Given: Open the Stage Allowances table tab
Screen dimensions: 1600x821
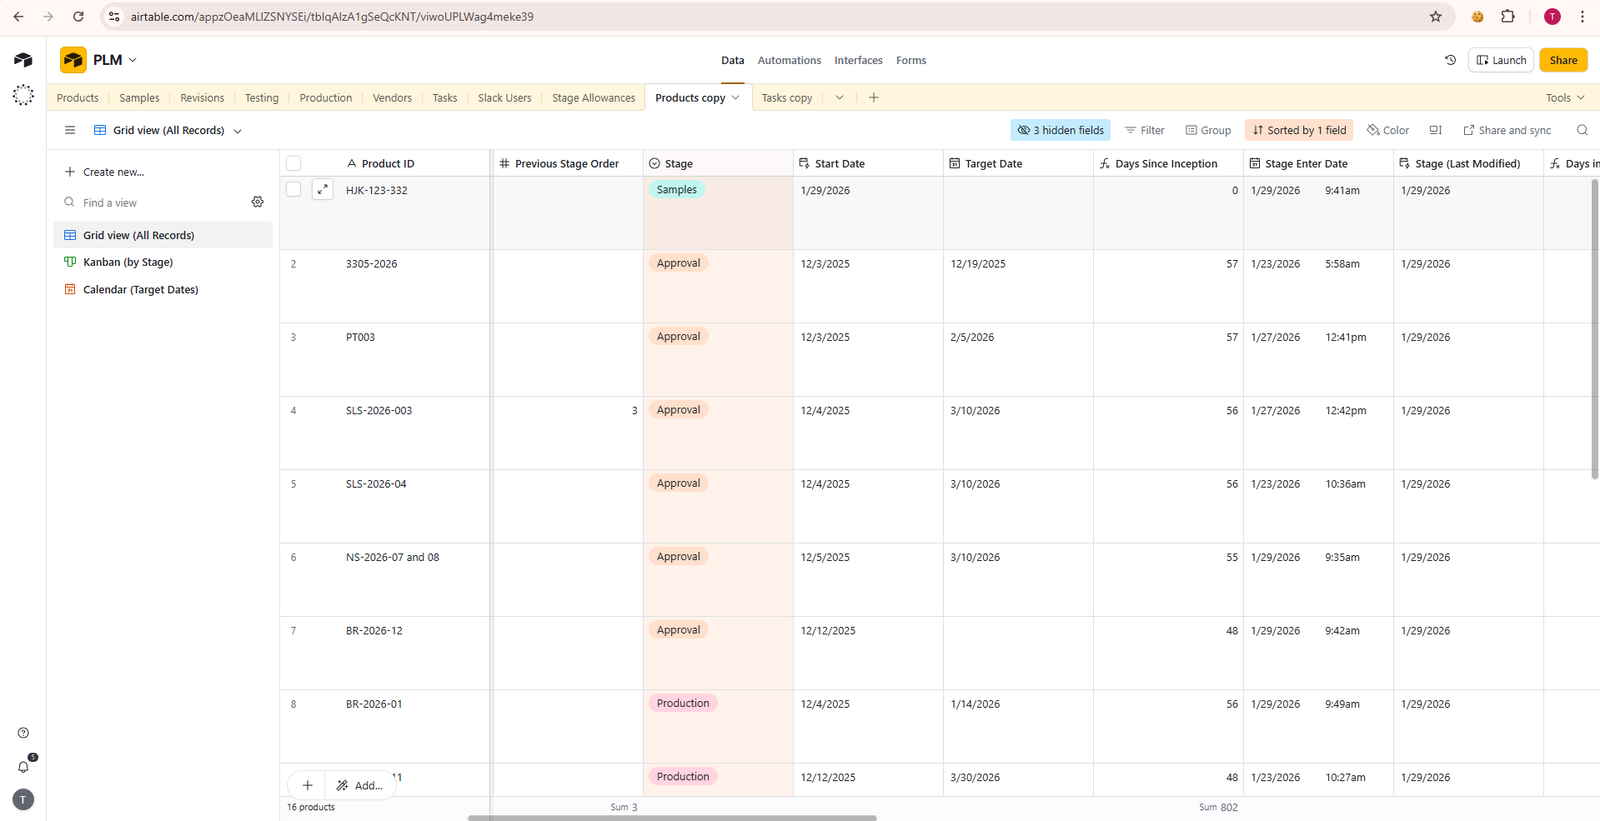Looking at the screenshot, I should point(593,98).
